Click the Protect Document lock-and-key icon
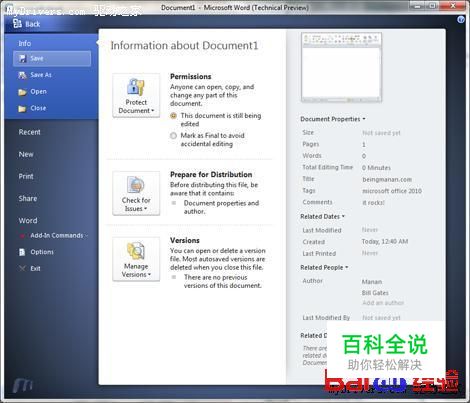470x403 pixels. pos(136,87)
